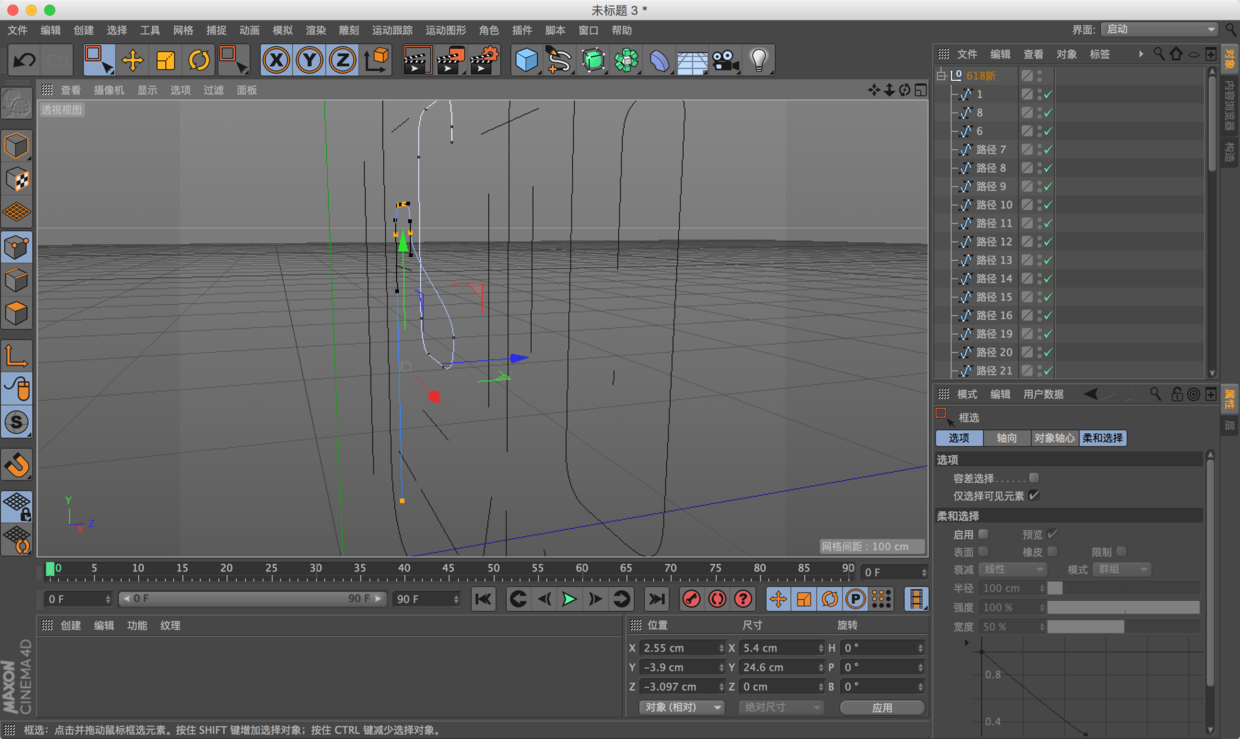
Task: Open the spline pen tool
Action: pyautogui.click(x=559, y=61)
